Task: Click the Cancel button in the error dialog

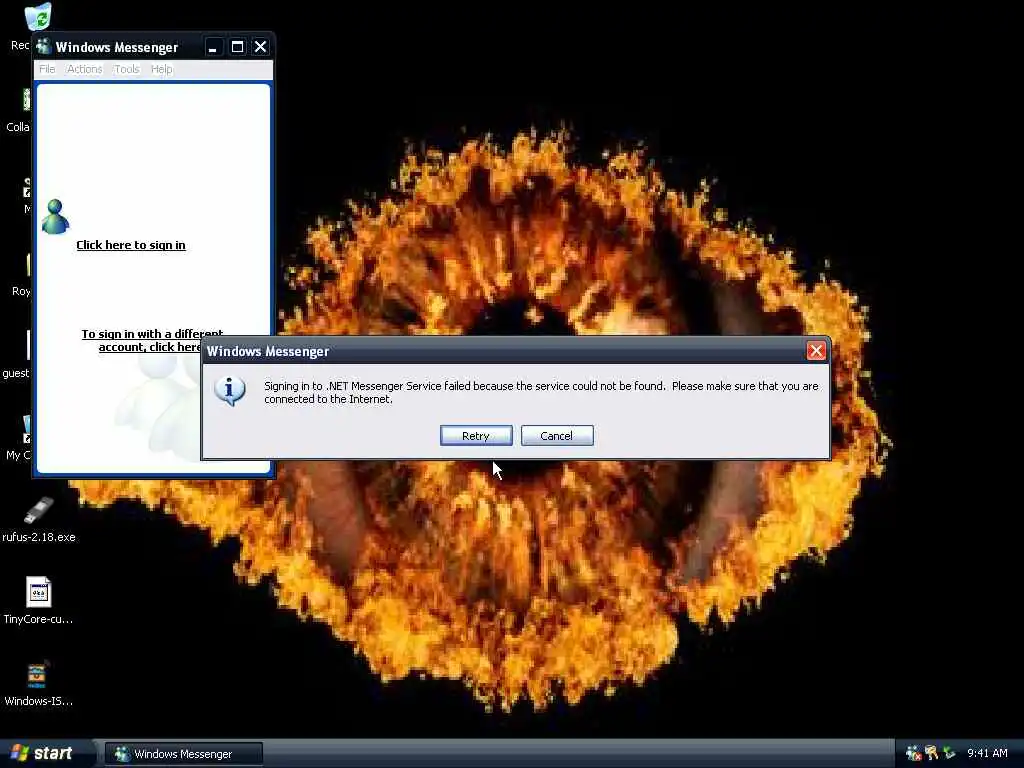Action: [557, 436]
